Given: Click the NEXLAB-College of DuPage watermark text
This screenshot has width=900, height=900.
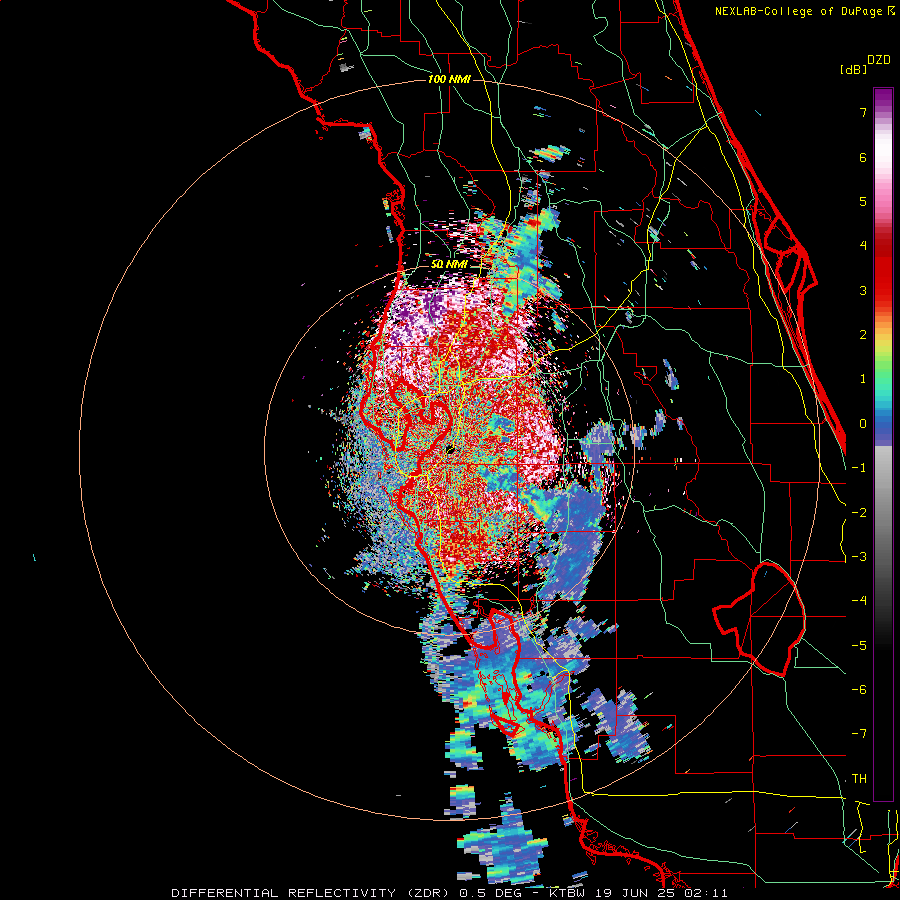Looking at the screenshot, I should pyautogui.click(x=804, y=11).
